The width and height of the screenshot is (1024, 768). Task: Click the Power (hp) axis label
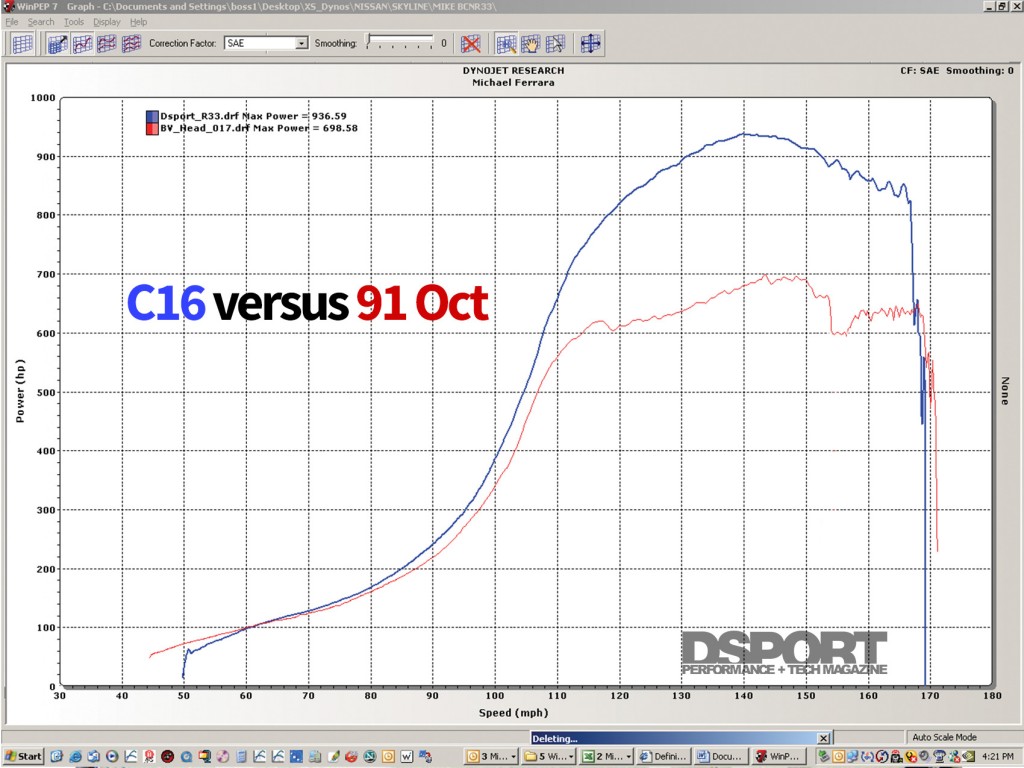click(20, 391)
